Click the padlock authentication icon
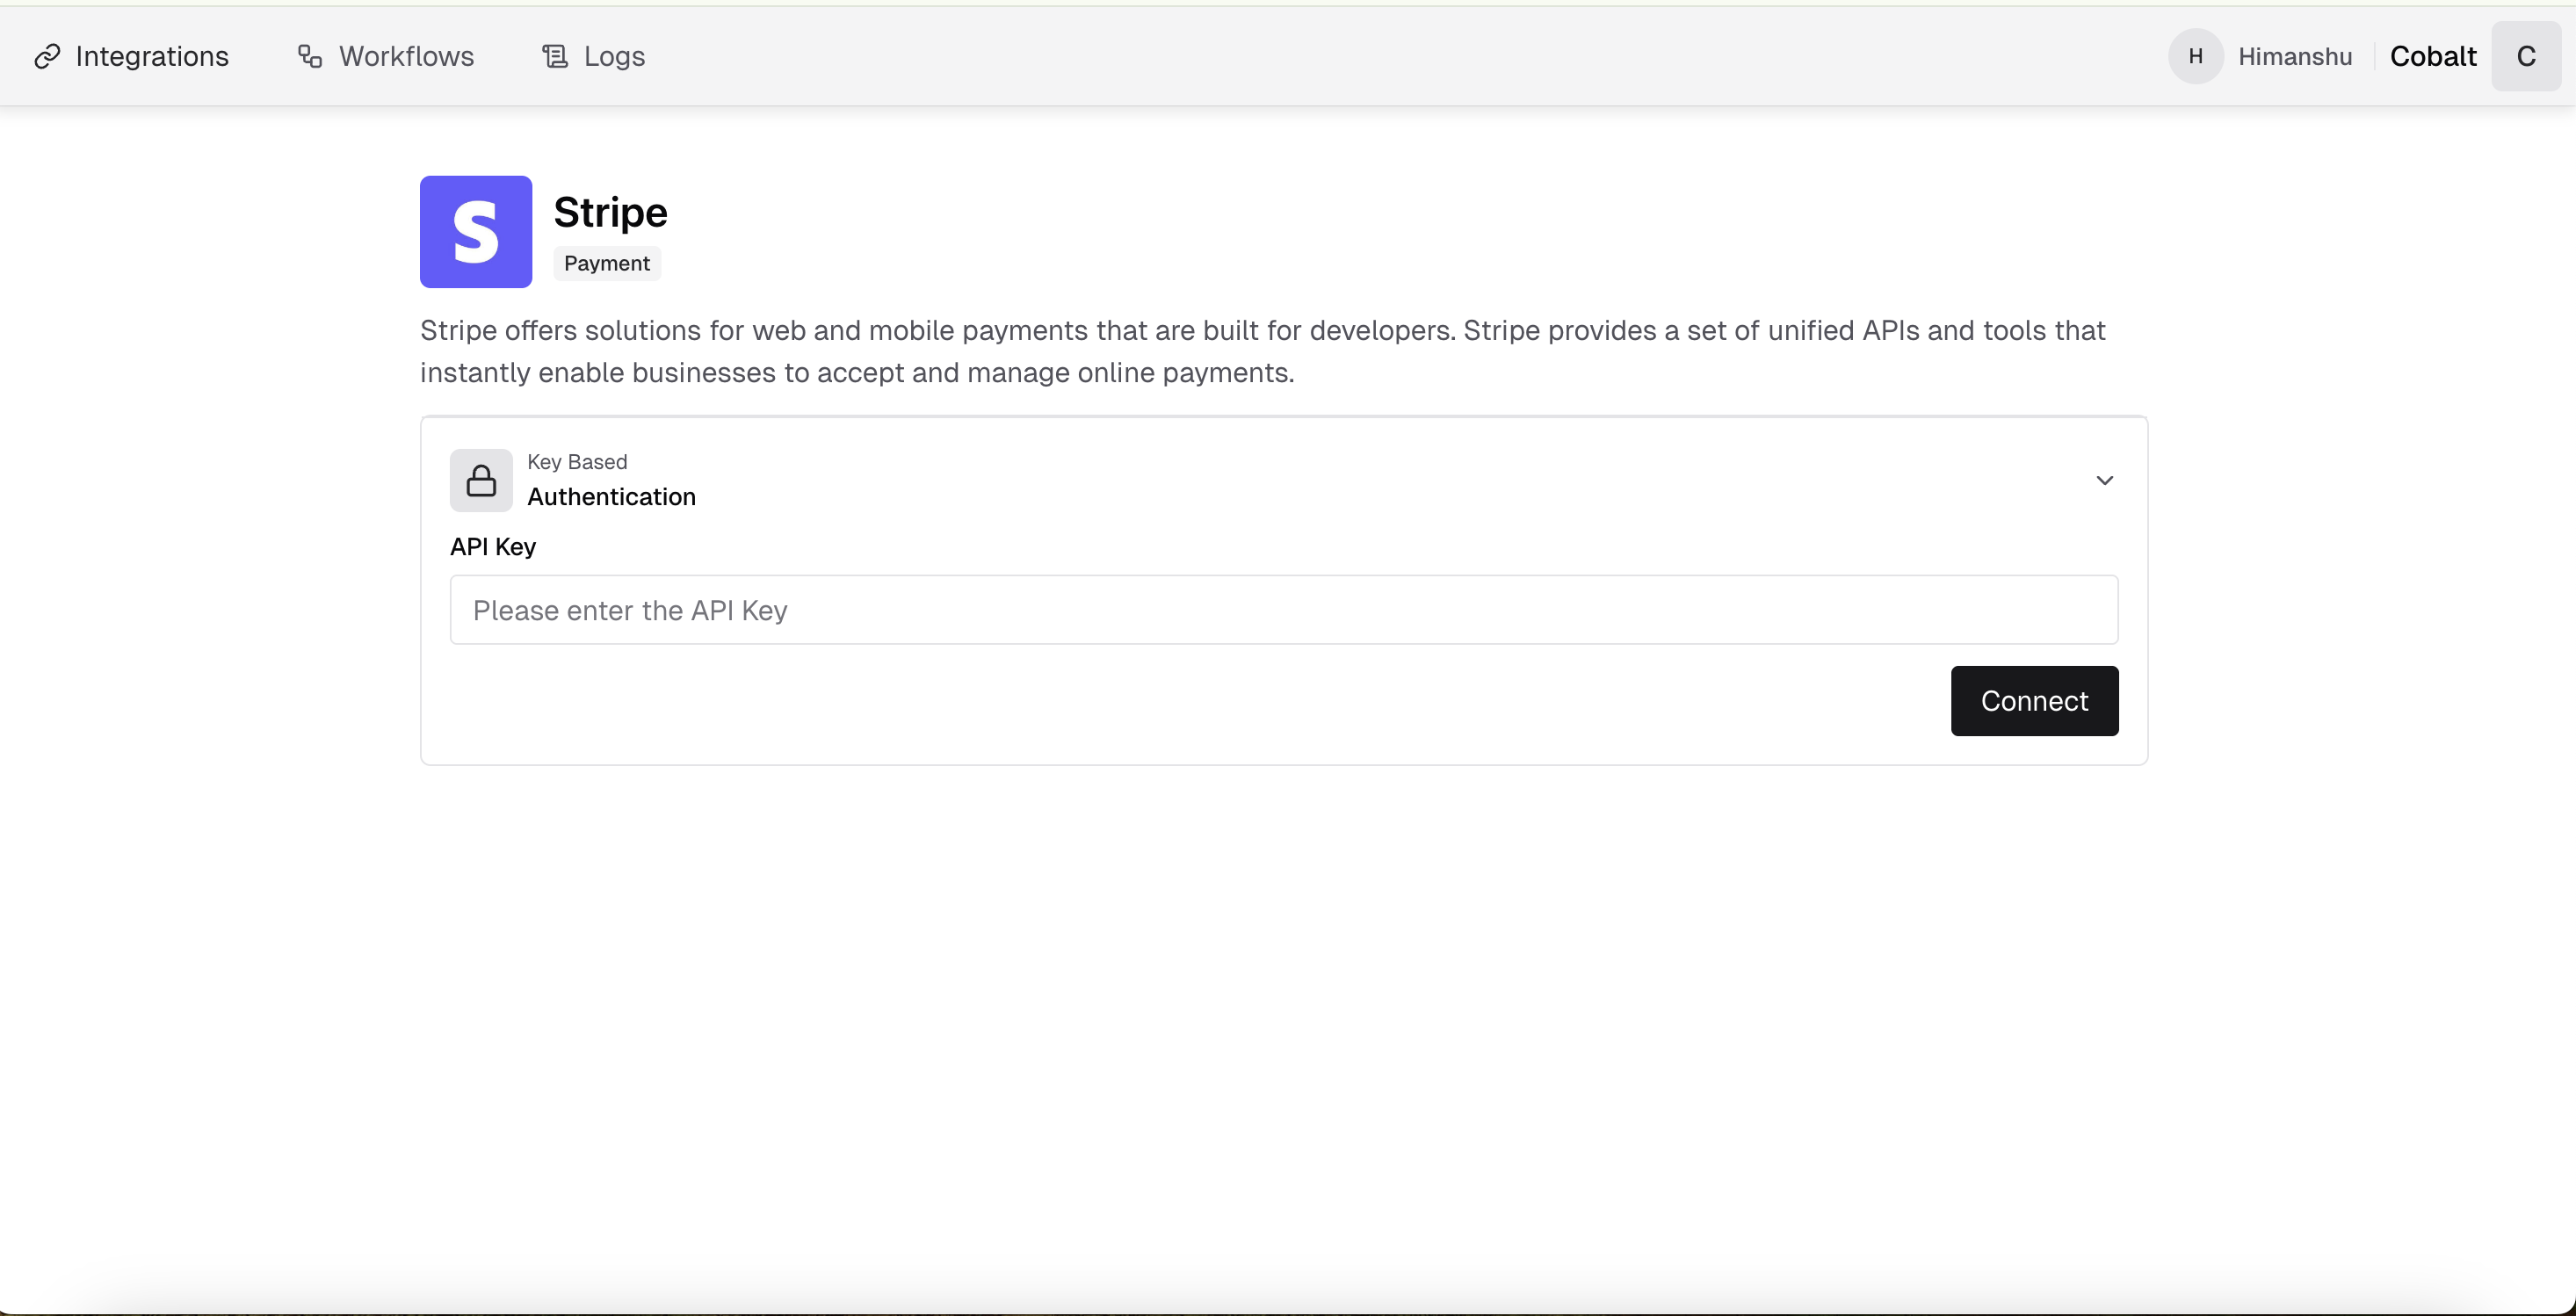The width and height of the screenshot is (2576, 1316). (x=481, y=481)
